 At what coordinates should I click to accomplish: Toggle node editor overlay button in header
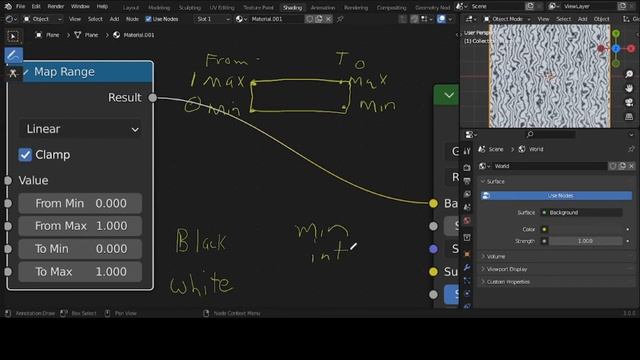click(x=441, y=19)
